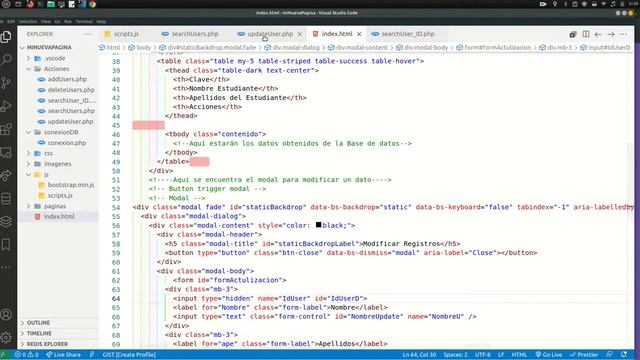Open the Bookmarks icon in activity bar
Screen dimensions: 640x360
pyautogui.click(x=6, y=244)
